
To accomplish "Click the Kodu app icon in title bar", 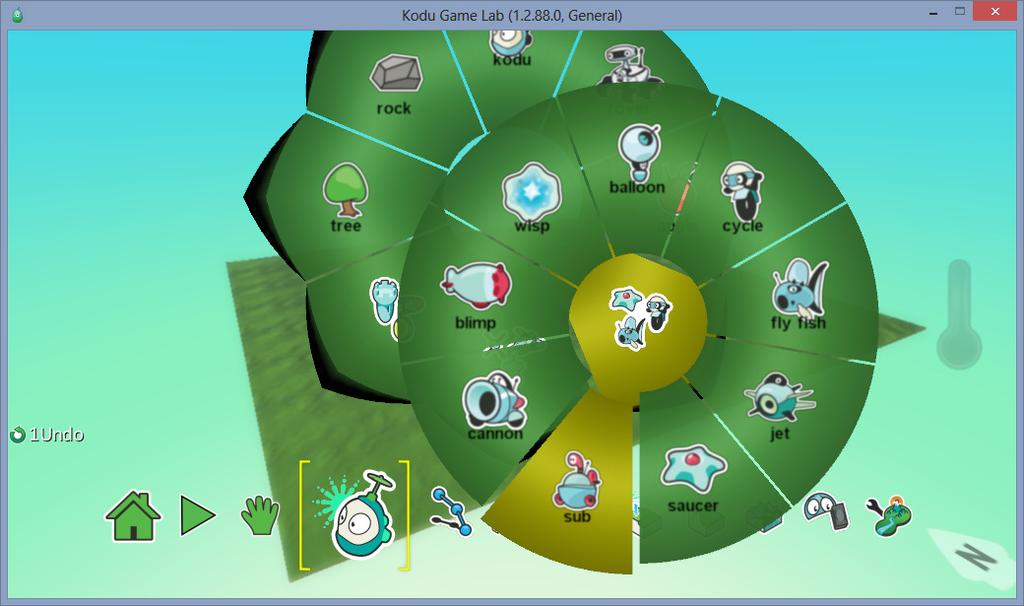I will click(18, 14).
